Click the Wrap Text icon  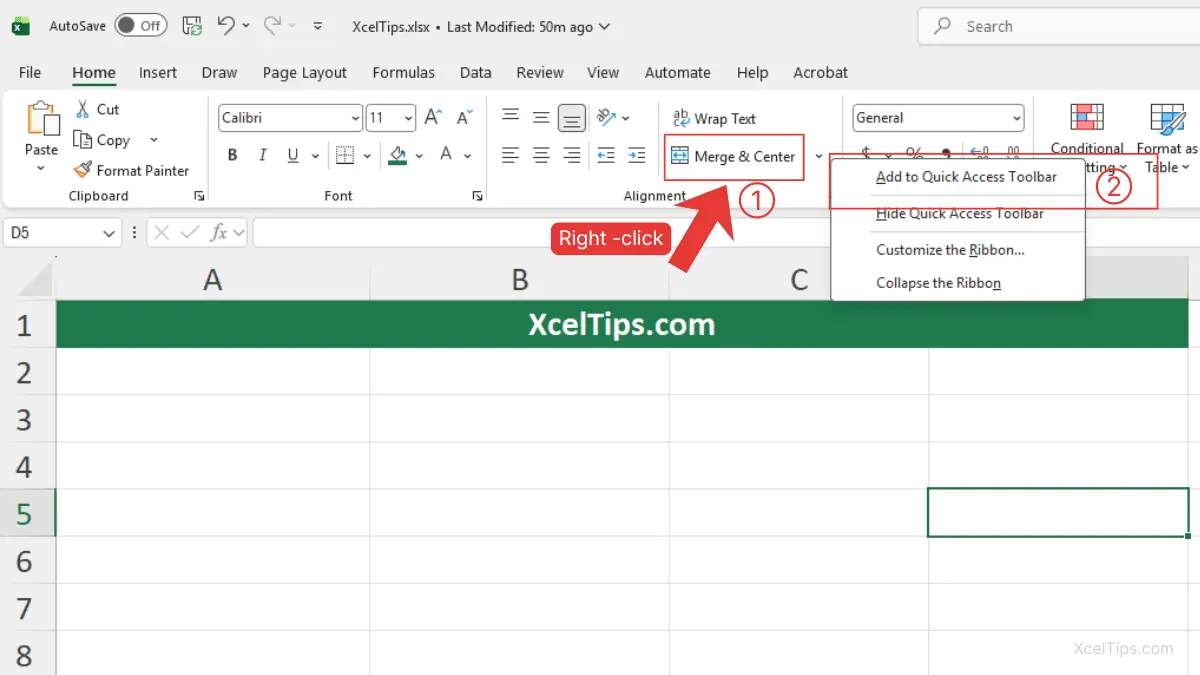tap(716, 118)
